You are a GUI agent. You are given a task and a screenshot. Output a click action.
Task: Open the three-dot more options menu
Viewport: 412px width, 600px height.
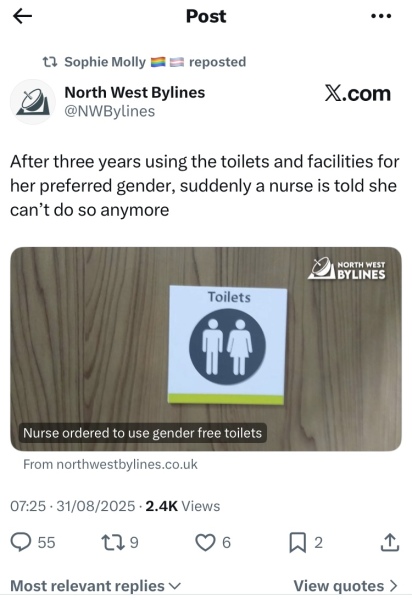pos(381,16)
